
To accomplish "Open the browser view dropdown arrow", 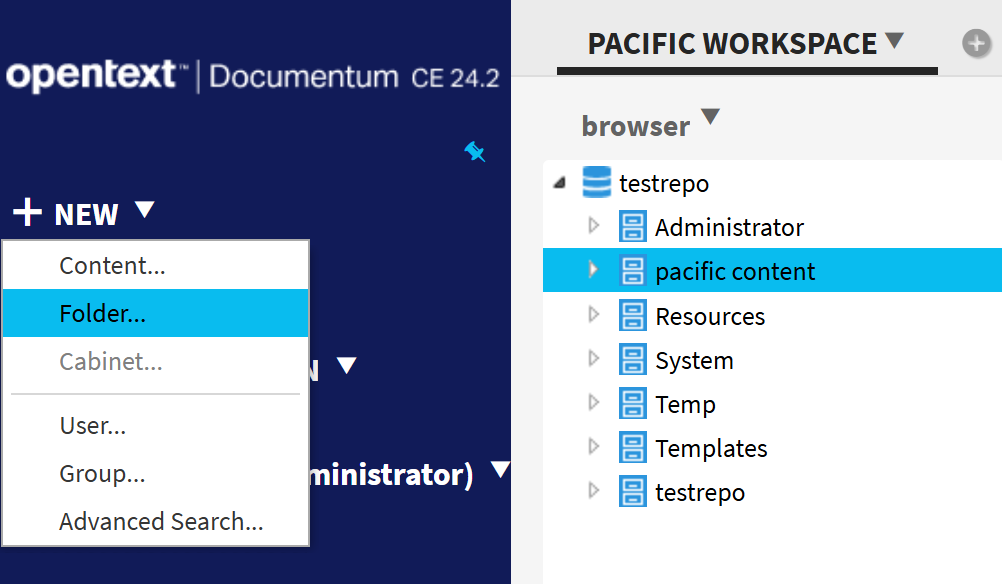I will pos(710,117).
